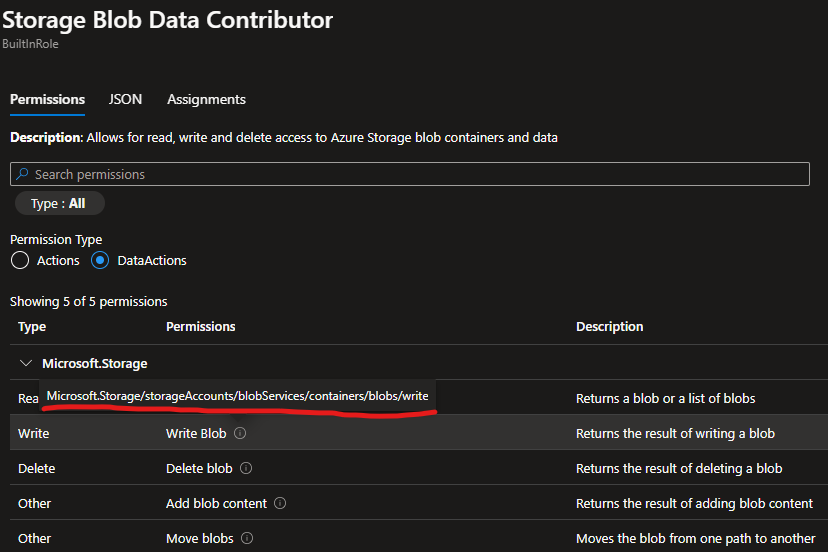Click 'Showing 5 of 5 permissions' text
The height and width of the screenshot is (552, 828).
(89, 301)
